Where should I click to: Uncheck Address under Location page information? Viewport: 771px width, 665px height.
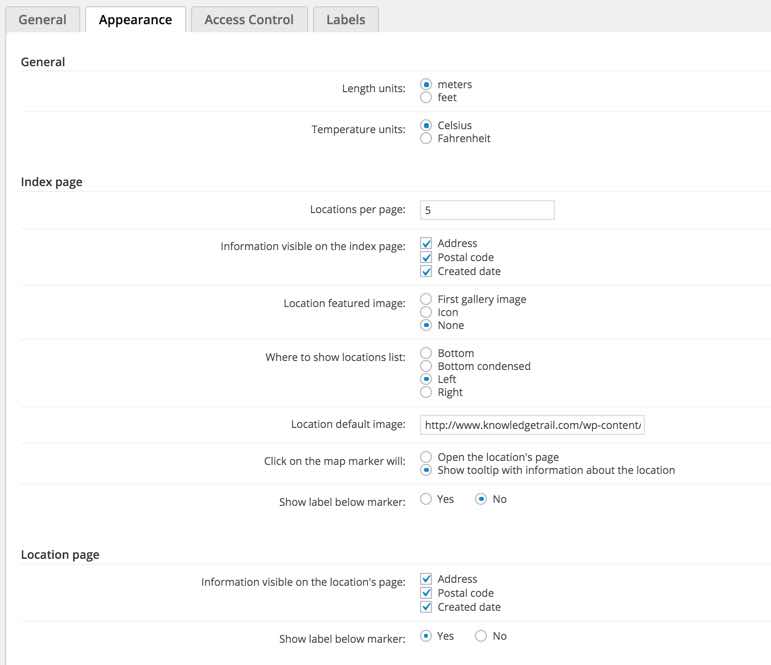coord(426,580)
